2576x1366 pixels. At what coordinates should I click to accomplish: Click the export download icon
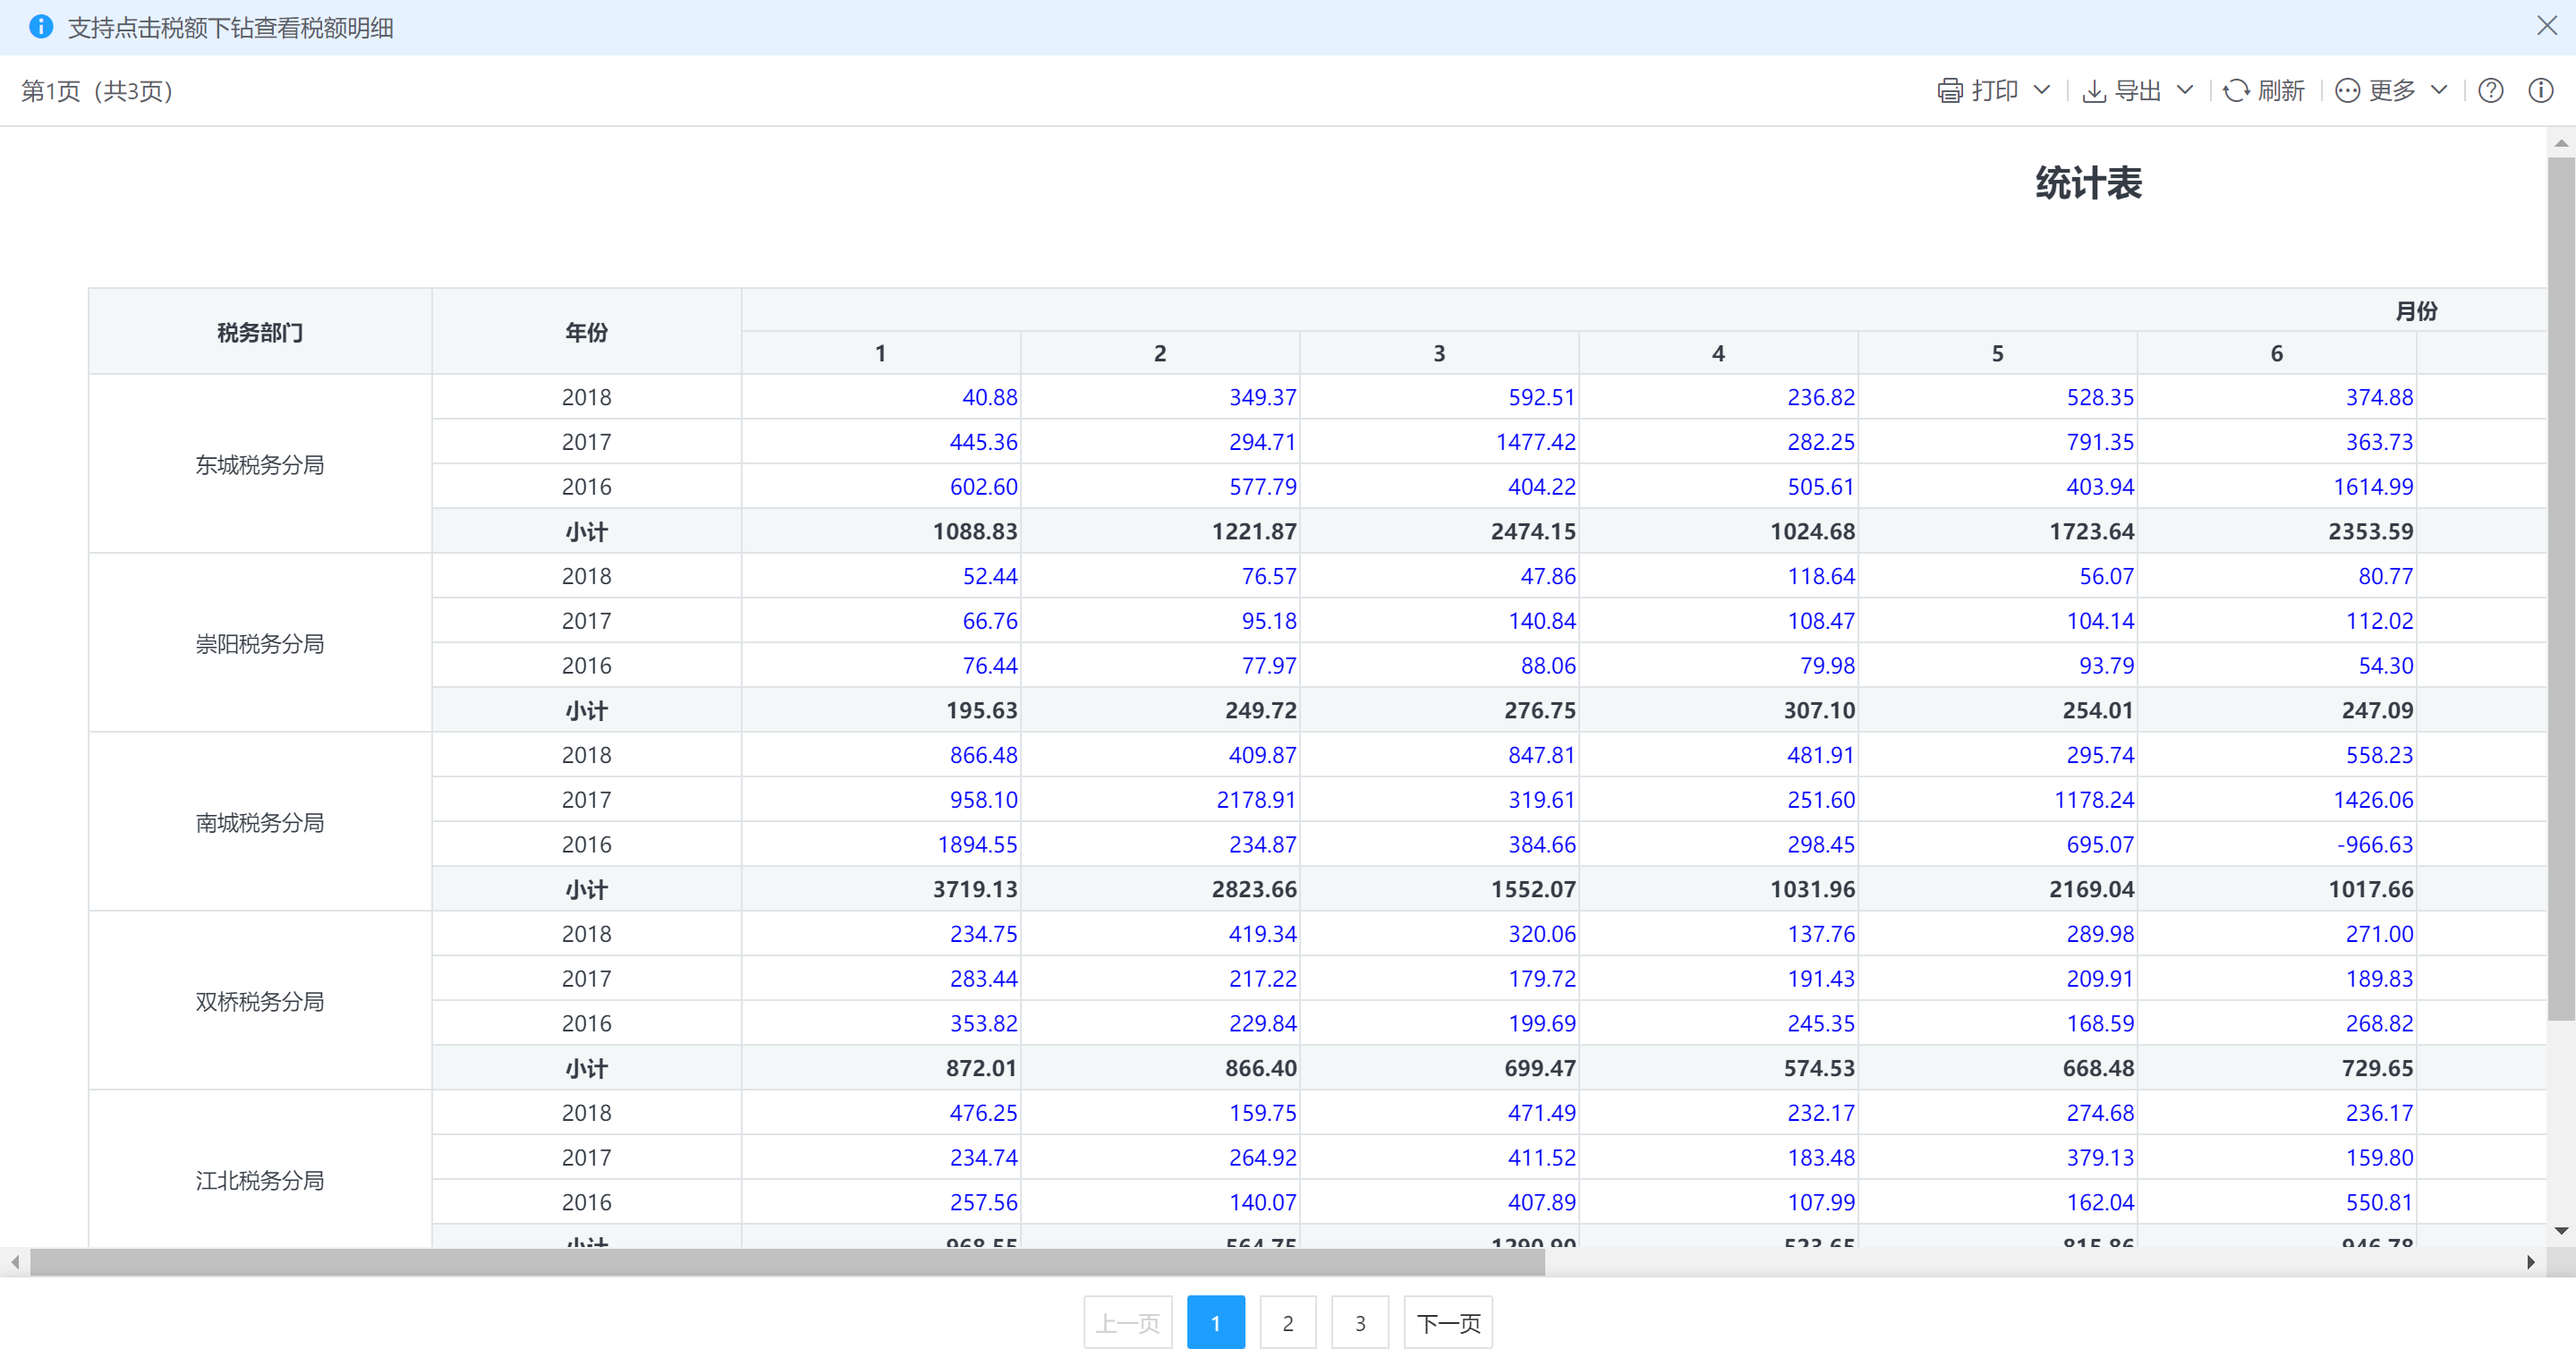coord(2093,91)
